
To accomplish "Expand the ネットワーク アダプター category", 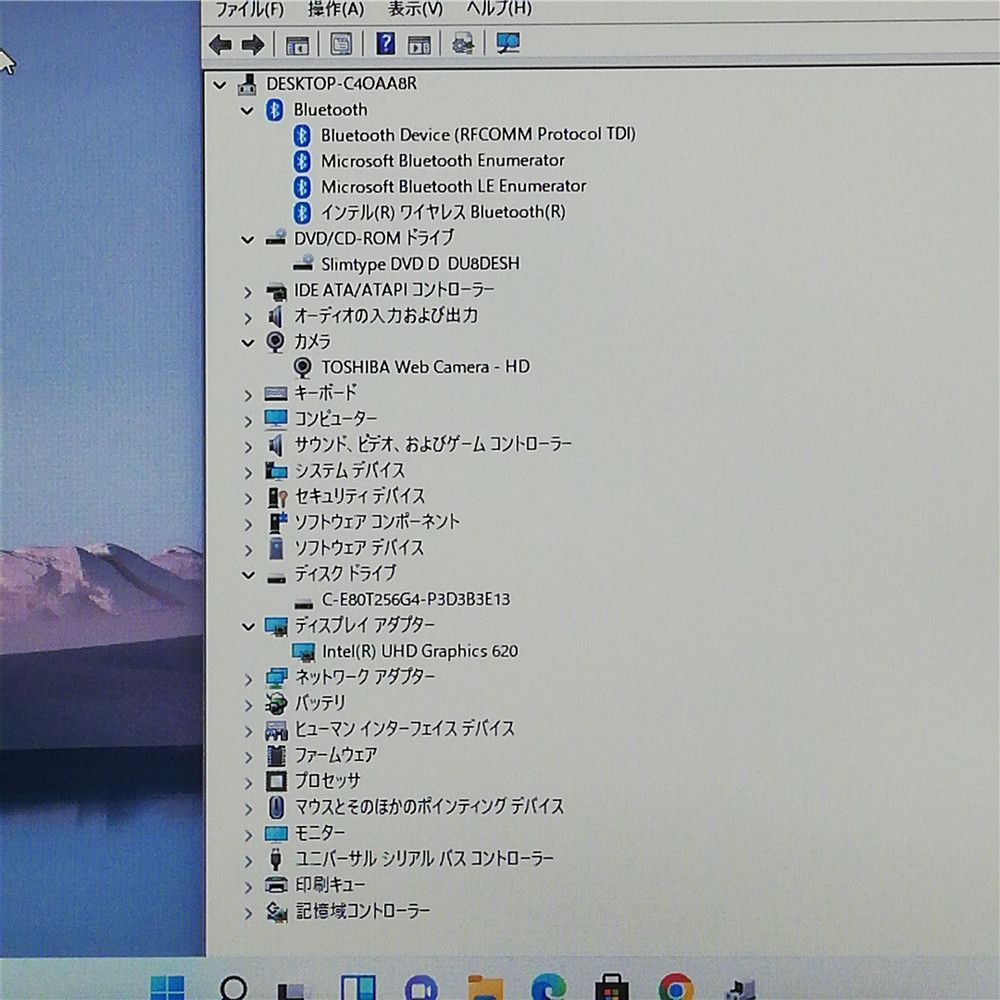I will [248, 678].
